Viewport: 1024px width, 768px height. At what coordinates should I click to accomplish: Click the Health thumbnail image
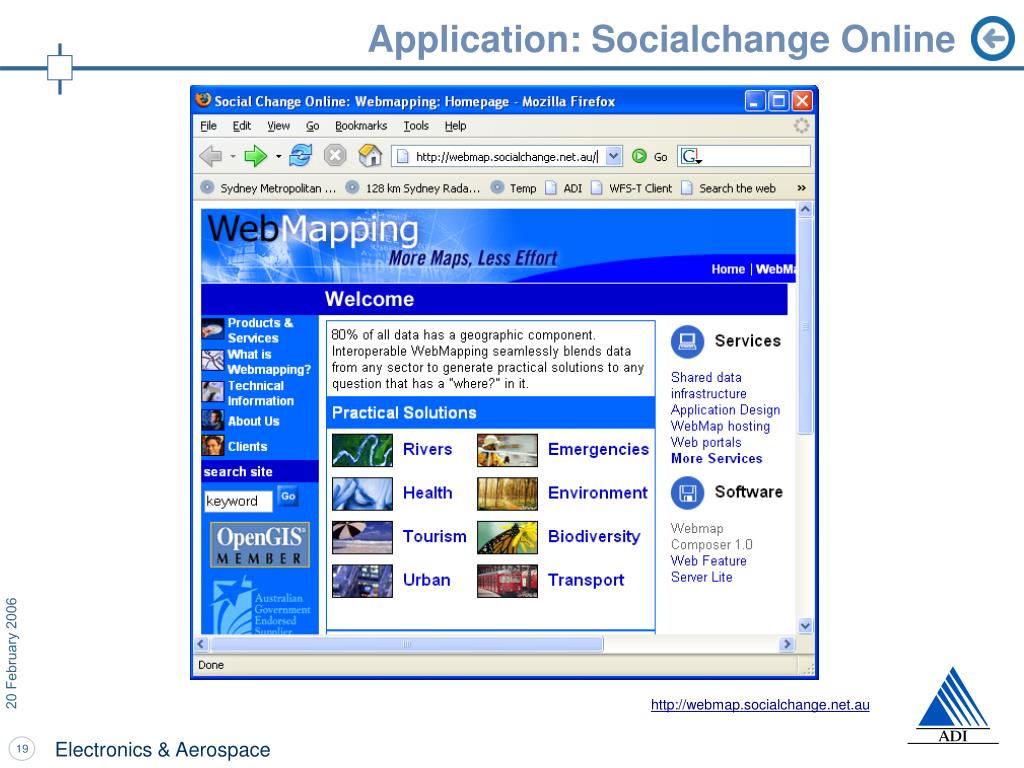(362, 494)
